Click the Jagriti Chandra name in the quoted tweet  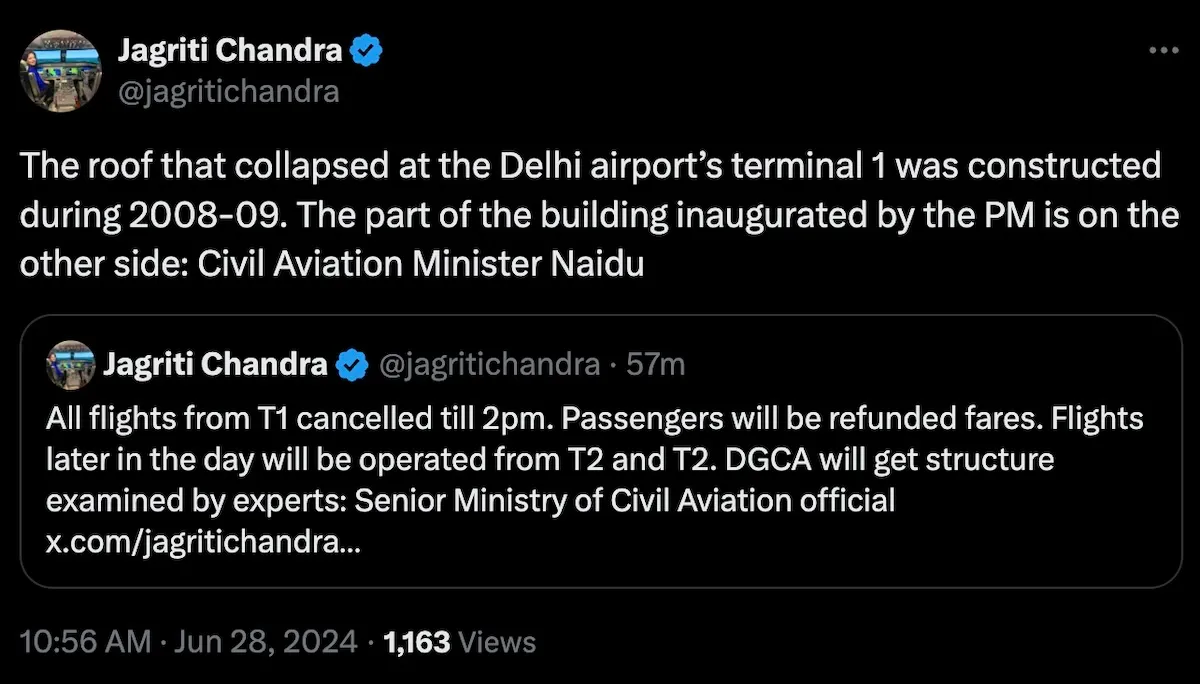point(214,365)
